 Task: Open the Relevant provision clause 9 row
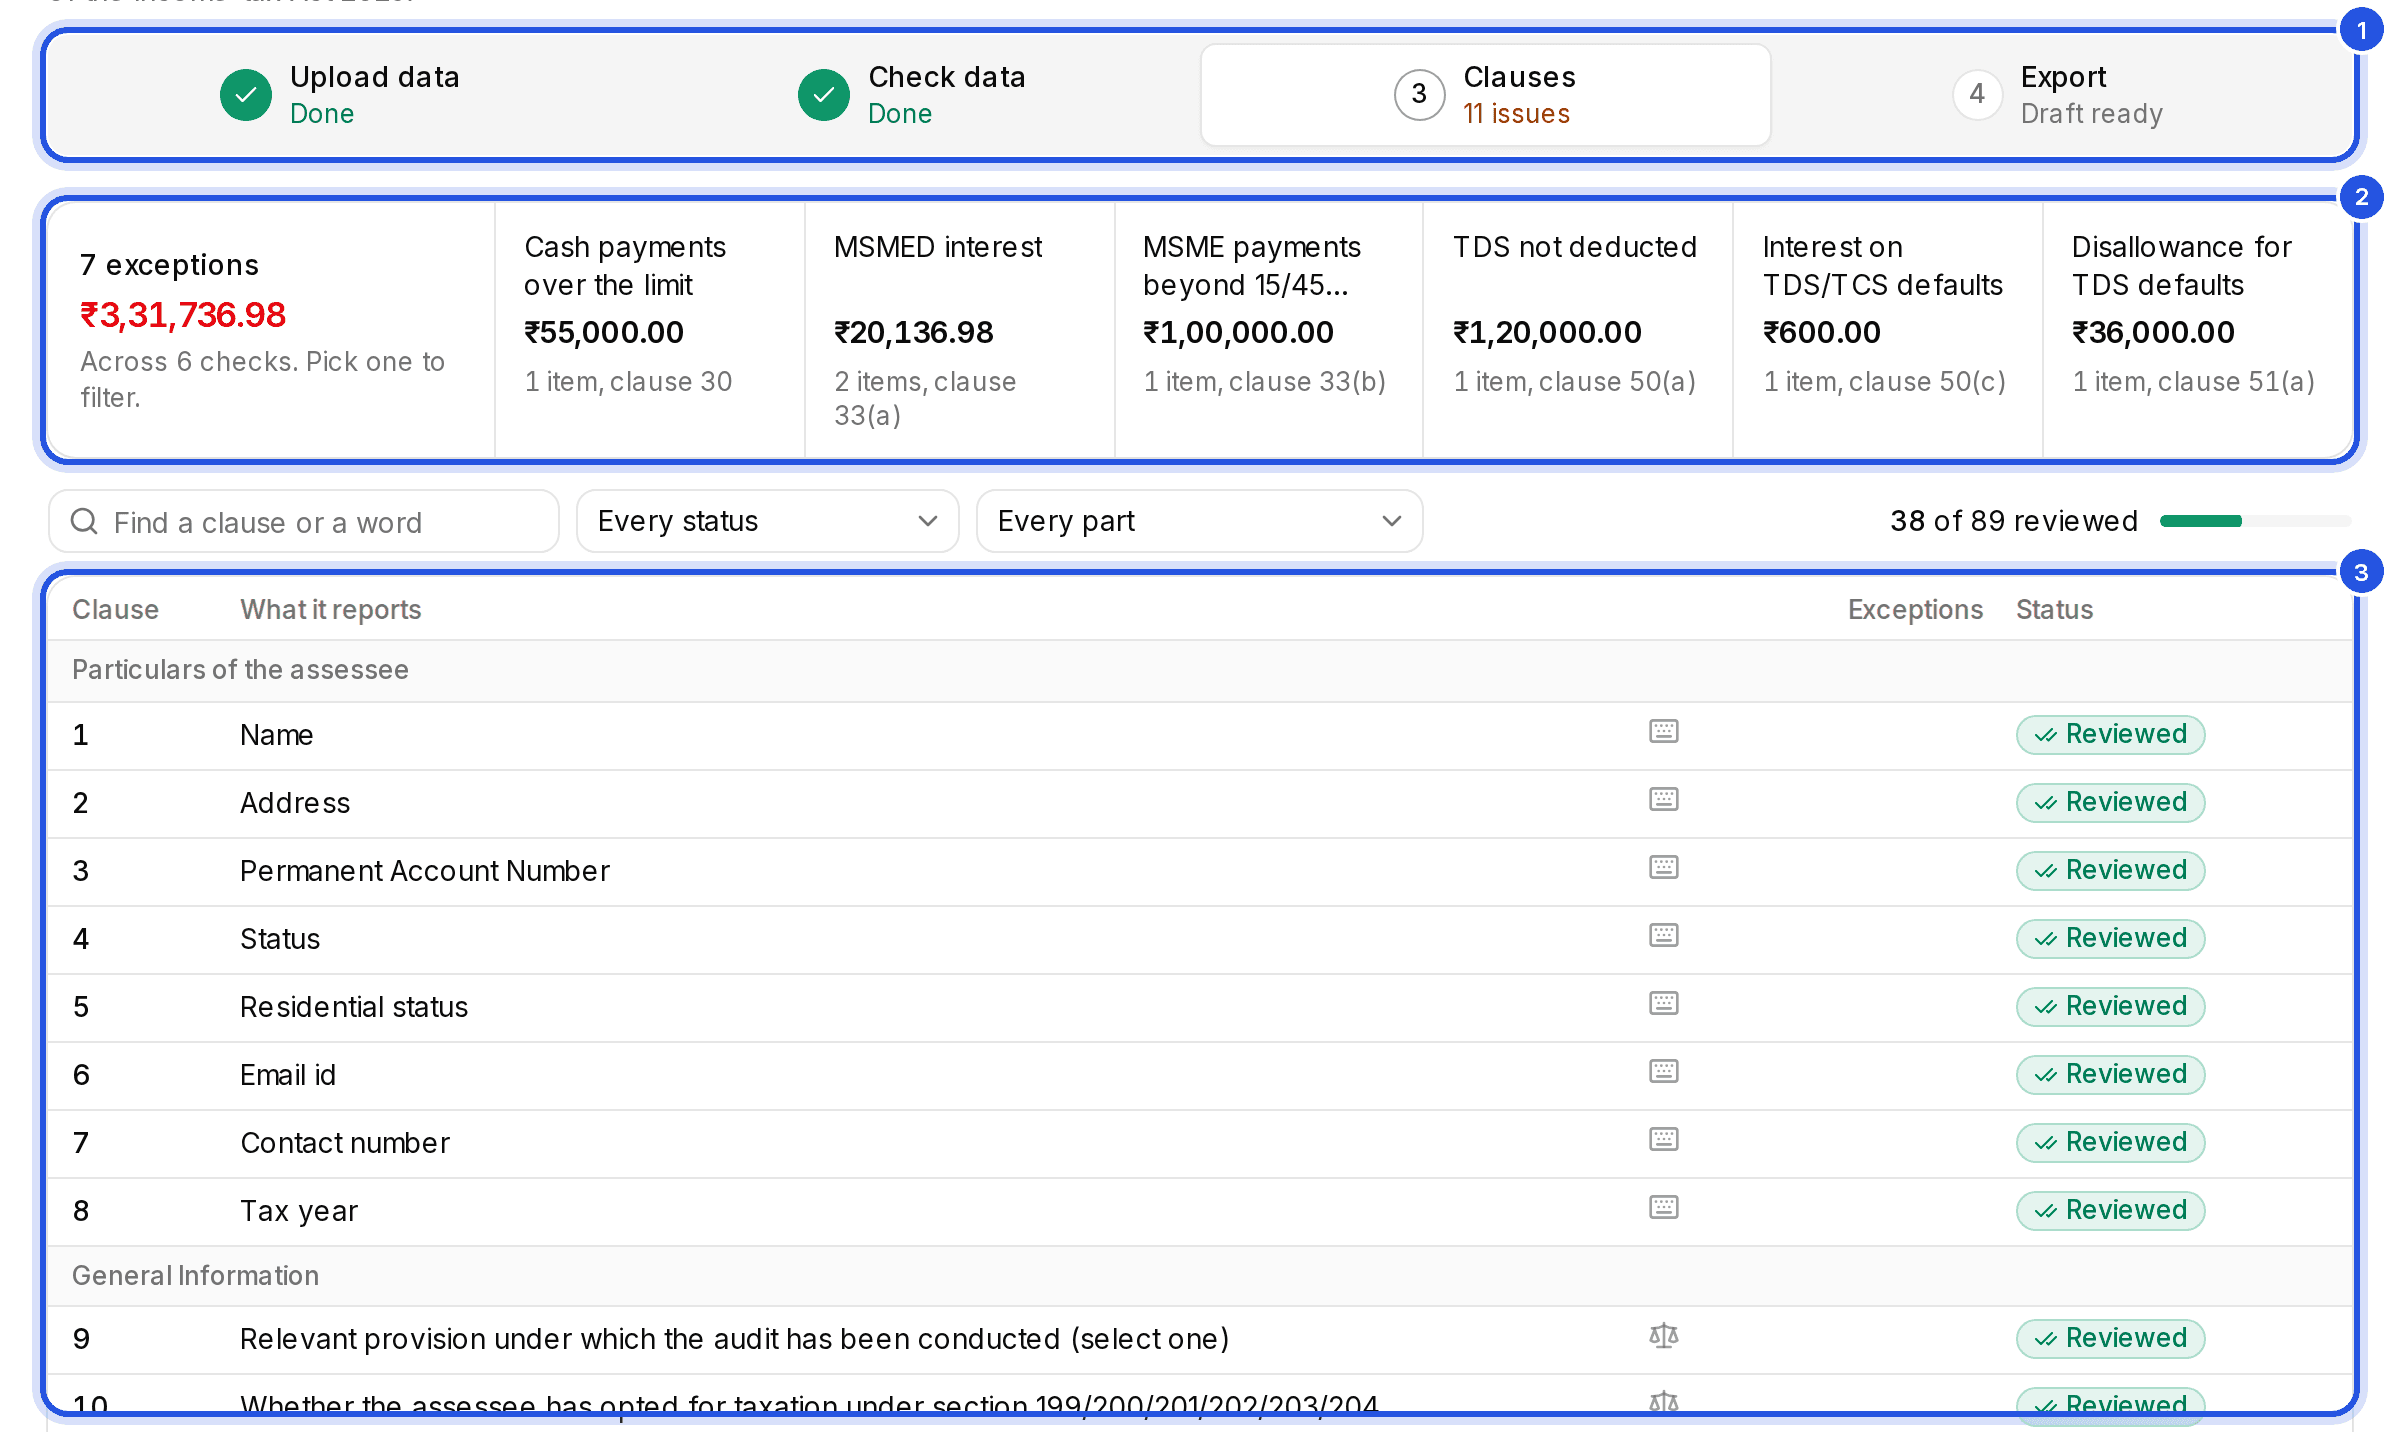[1199, 1339]
